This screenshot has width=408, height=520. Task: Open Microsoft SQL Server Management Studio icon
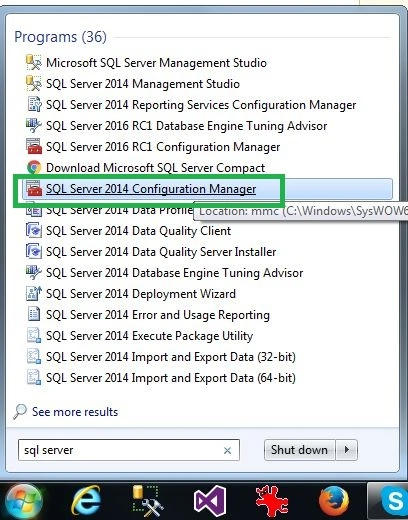click(34, 62)
